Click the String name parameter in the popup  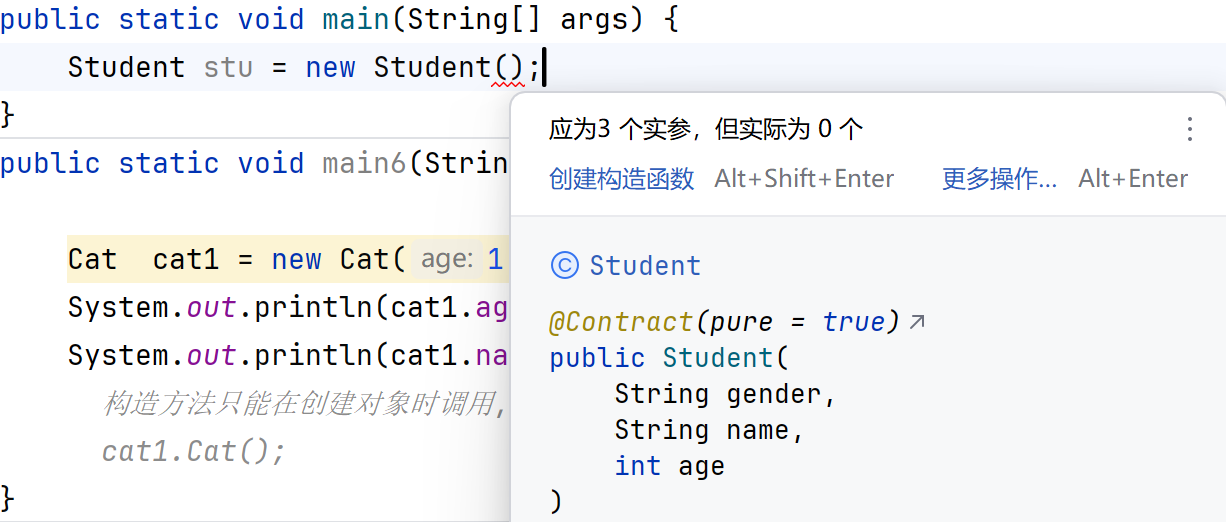(x=709, y=430)
